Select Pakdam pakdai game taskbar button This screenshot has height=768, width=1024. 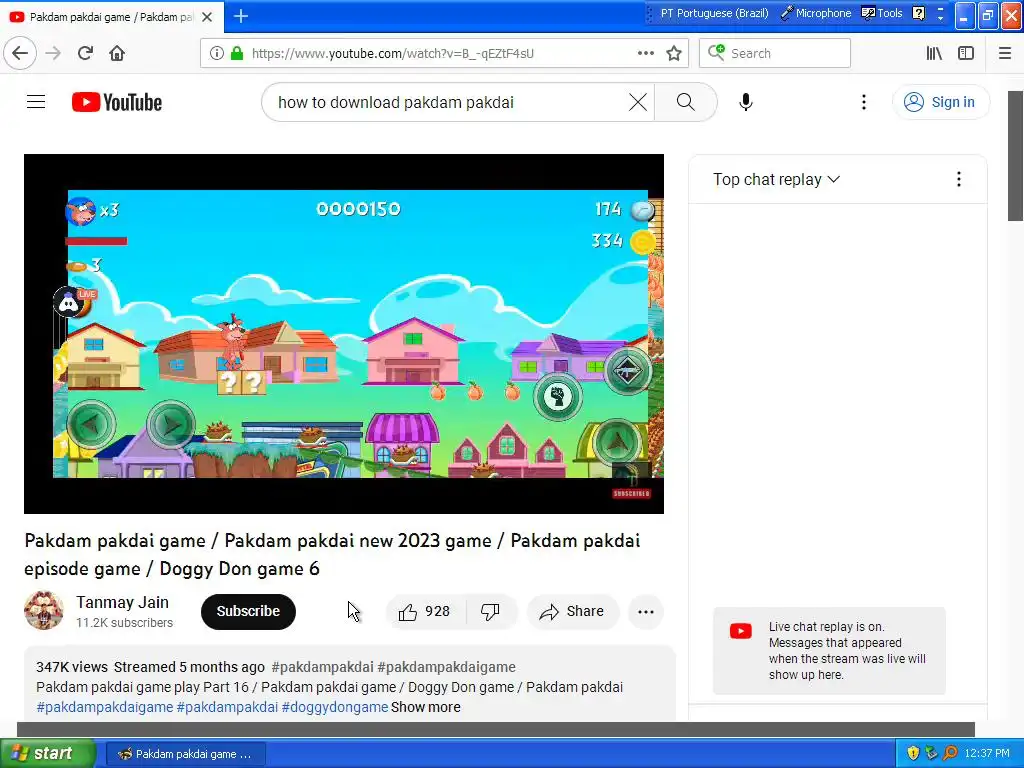click(185, 754)
